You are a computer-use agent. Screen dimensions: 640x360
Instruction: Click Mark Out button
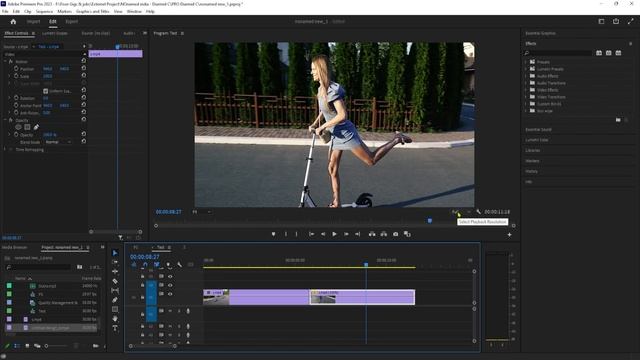point(297,234)
